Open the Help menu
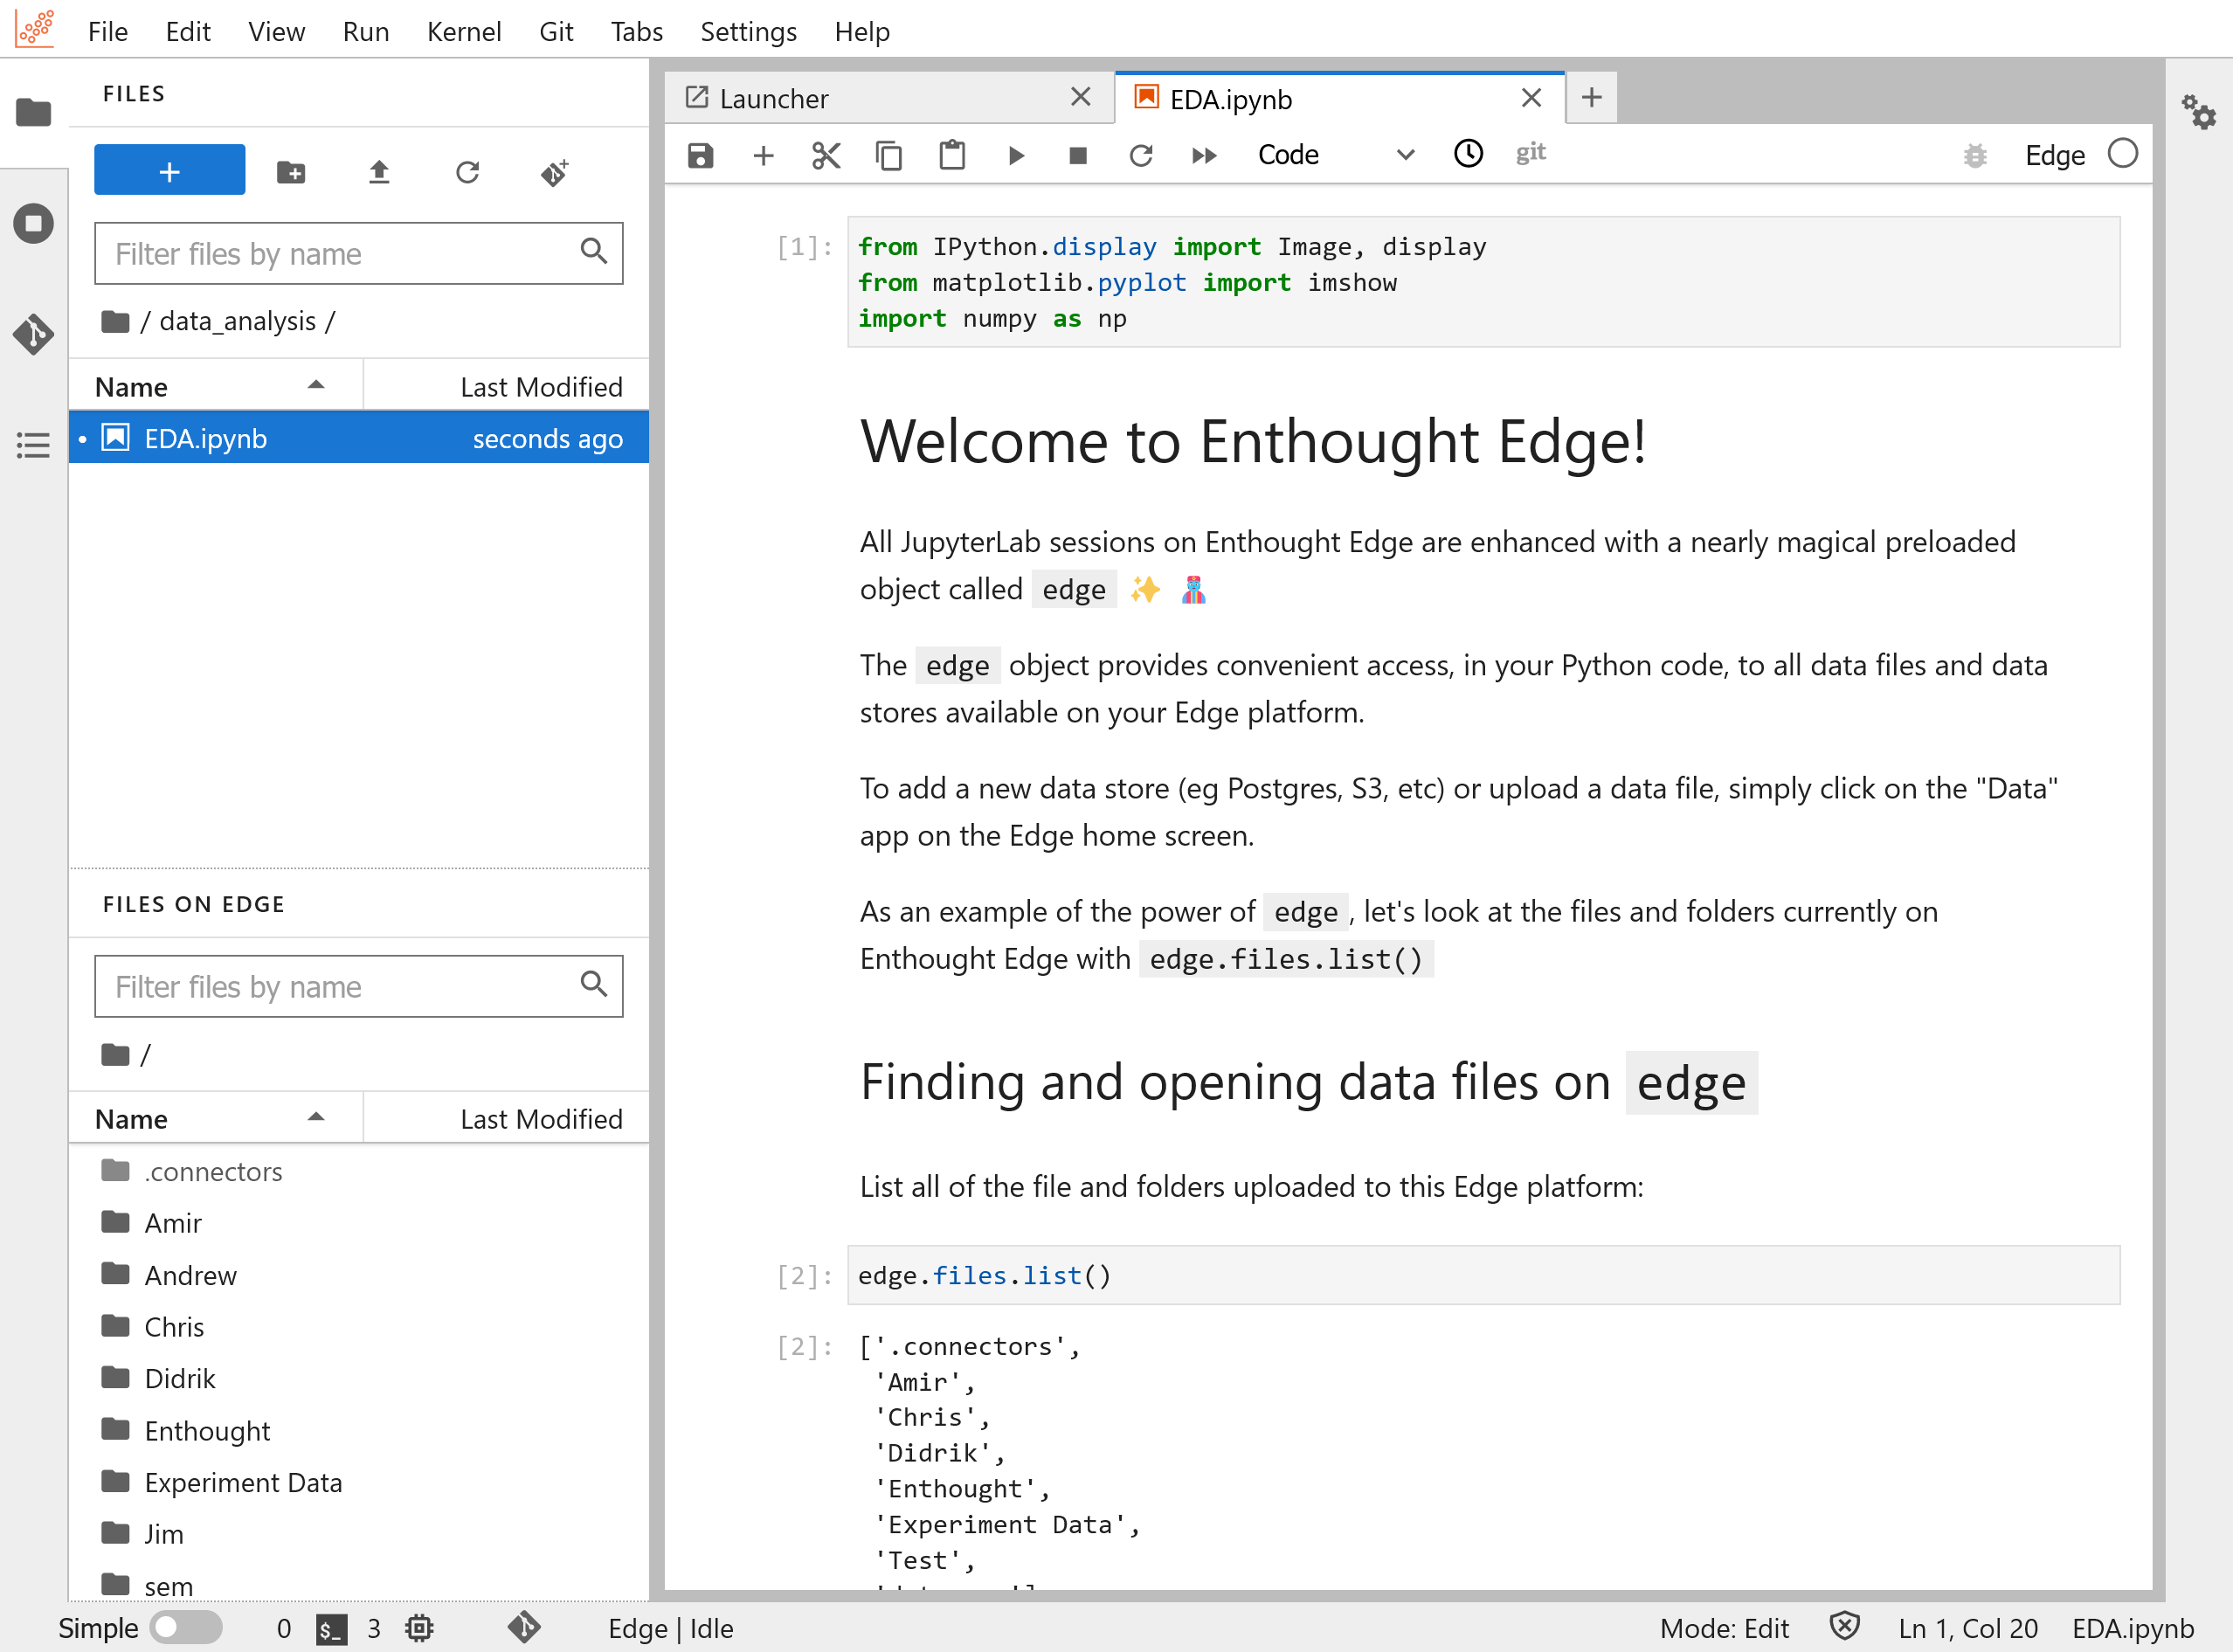Screen dimensions: 2233x1652 click(x=862, y=31)
